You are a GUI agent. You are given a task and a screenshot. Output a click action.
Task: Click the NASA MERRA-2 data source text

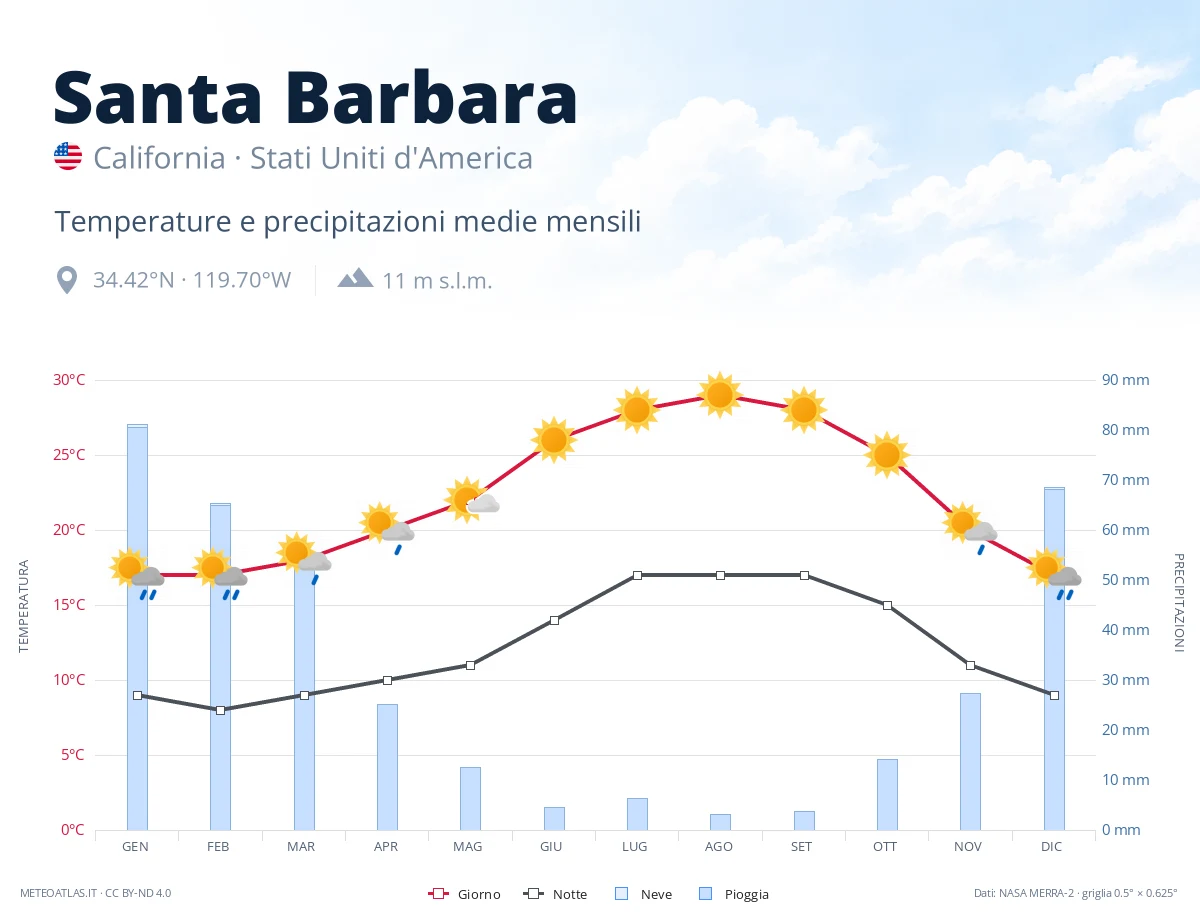coord(1075,893)
